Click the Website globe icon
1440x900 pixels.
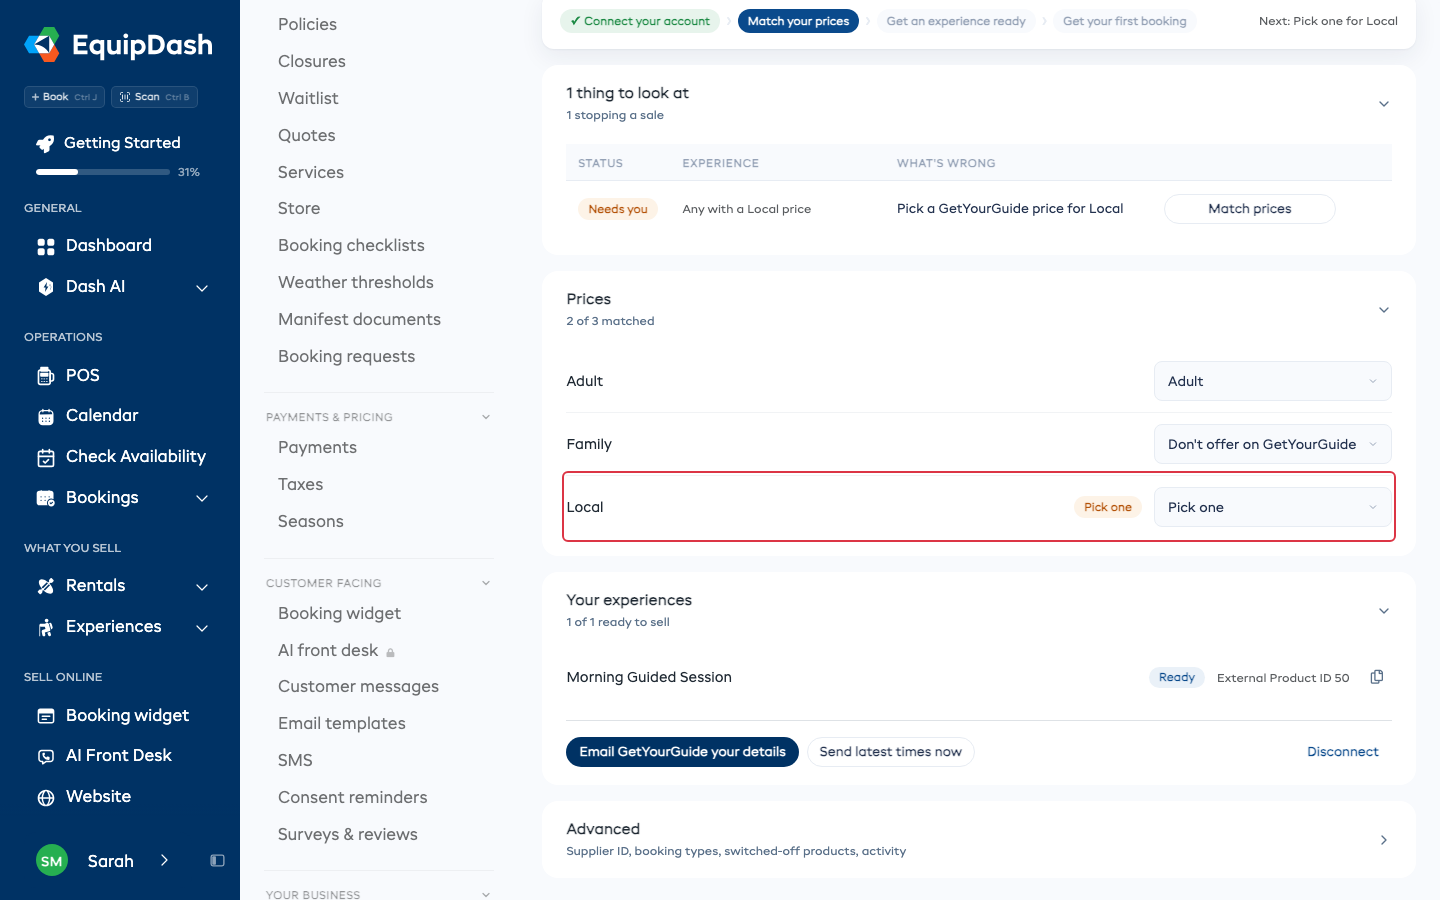(46, 798)
